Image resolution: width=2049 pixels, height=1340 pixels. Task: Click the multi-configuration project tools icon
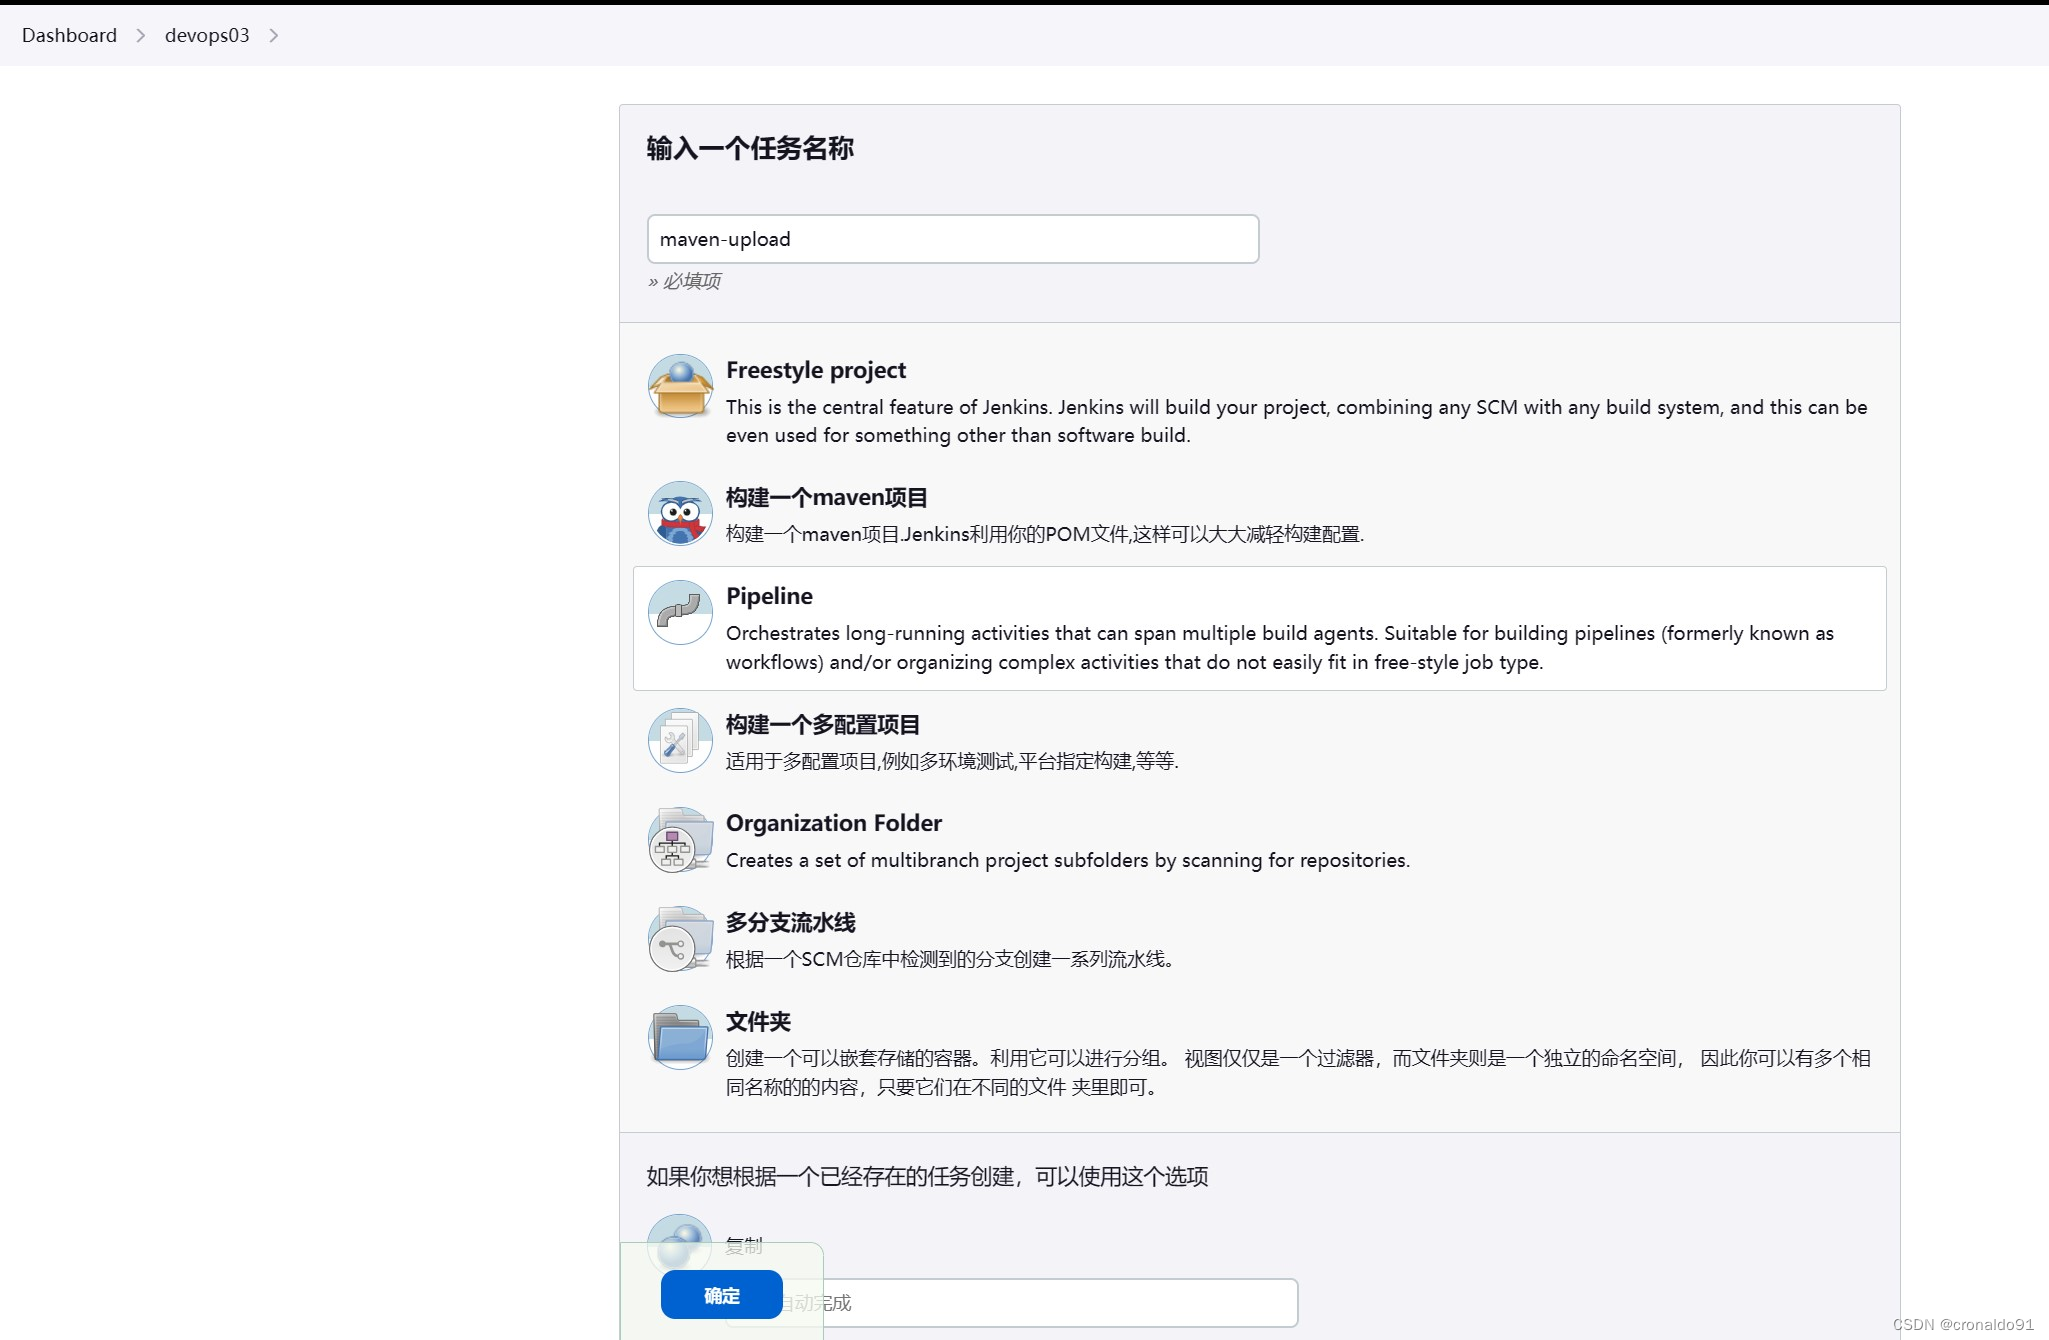tap(680, 740)
